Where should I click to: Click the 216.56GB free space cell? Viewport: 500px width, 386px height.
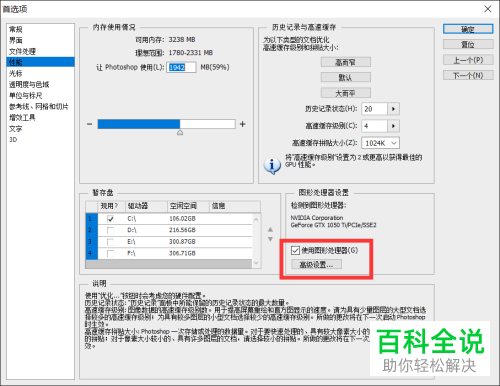(182, 230)
